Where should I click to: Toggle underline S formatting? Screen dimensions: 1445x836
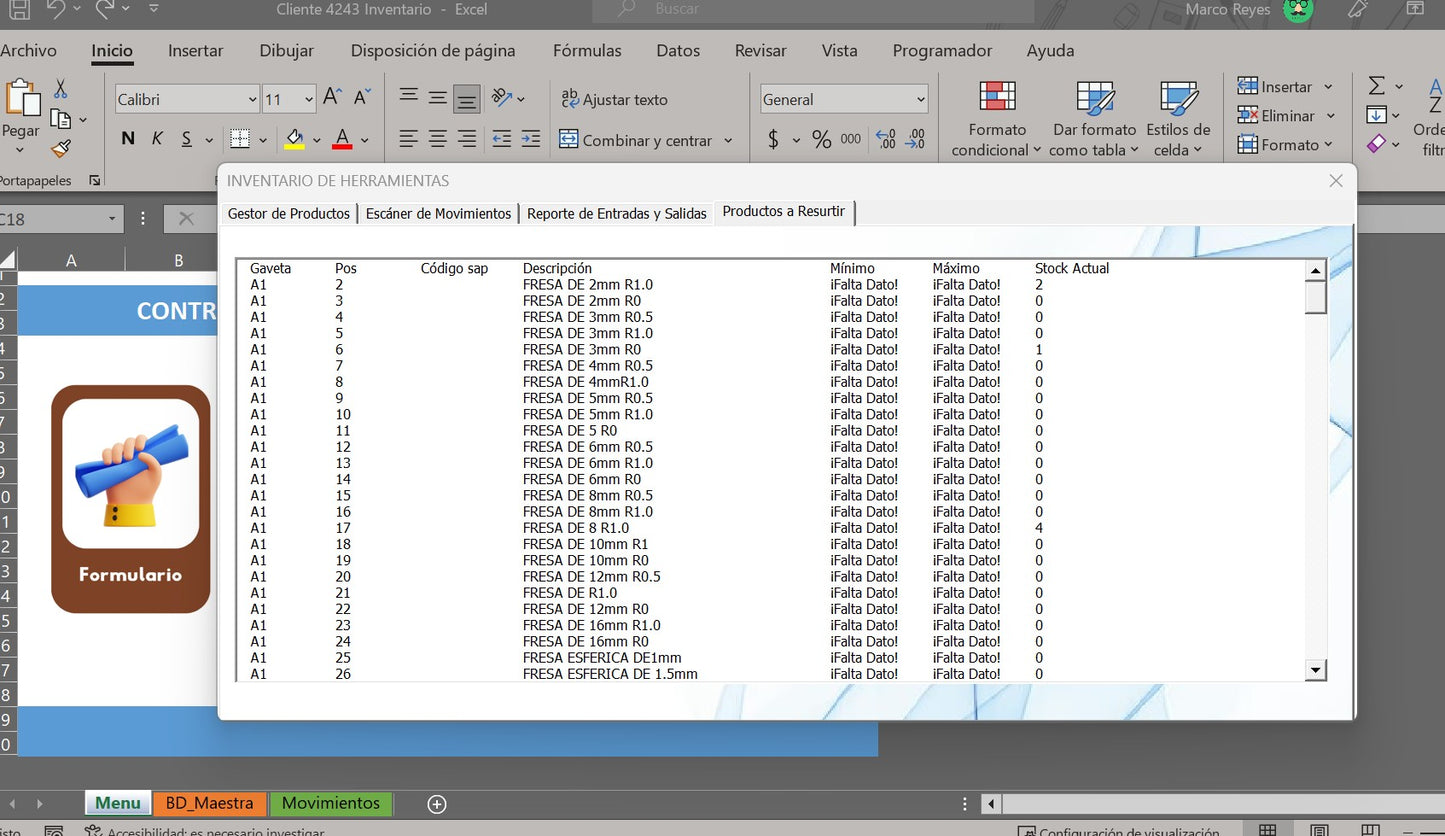[x=187, y=139]
